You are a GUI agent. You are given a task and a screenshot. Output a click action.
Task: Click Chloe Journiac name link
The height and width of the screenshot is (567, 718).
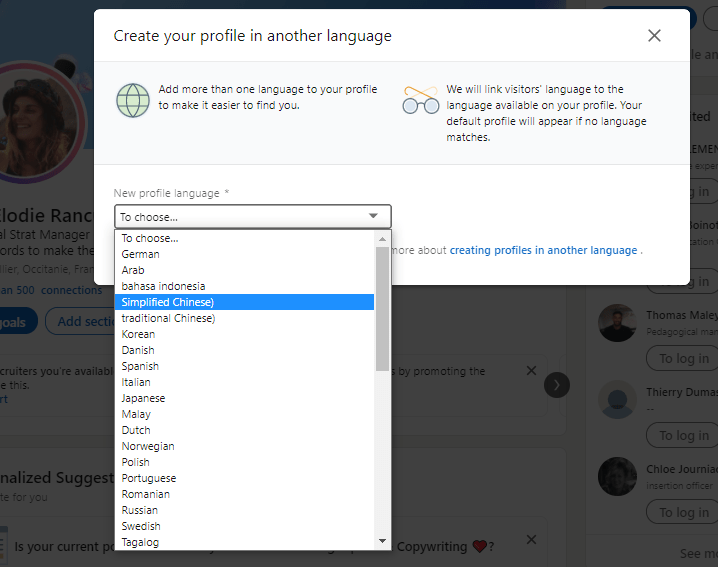(681, 469)
